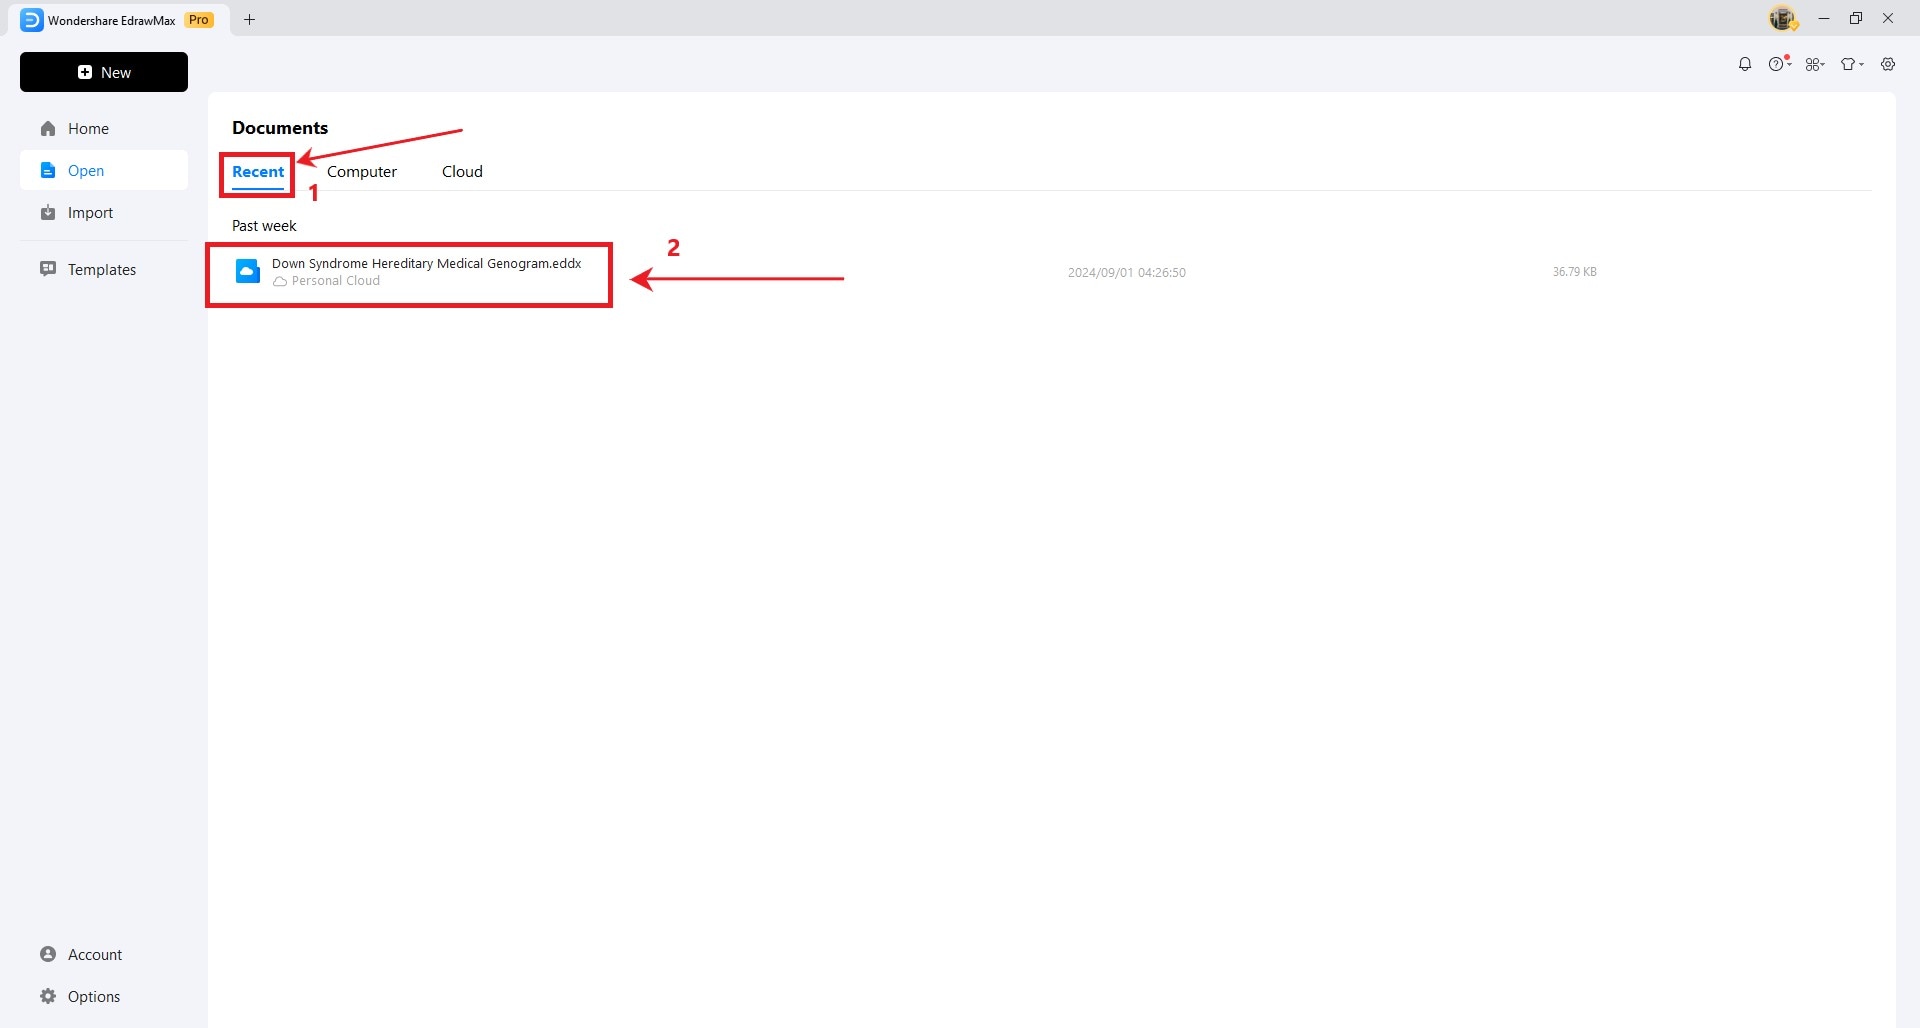Open the help question mark dropdown

[x=1779, y=64]
